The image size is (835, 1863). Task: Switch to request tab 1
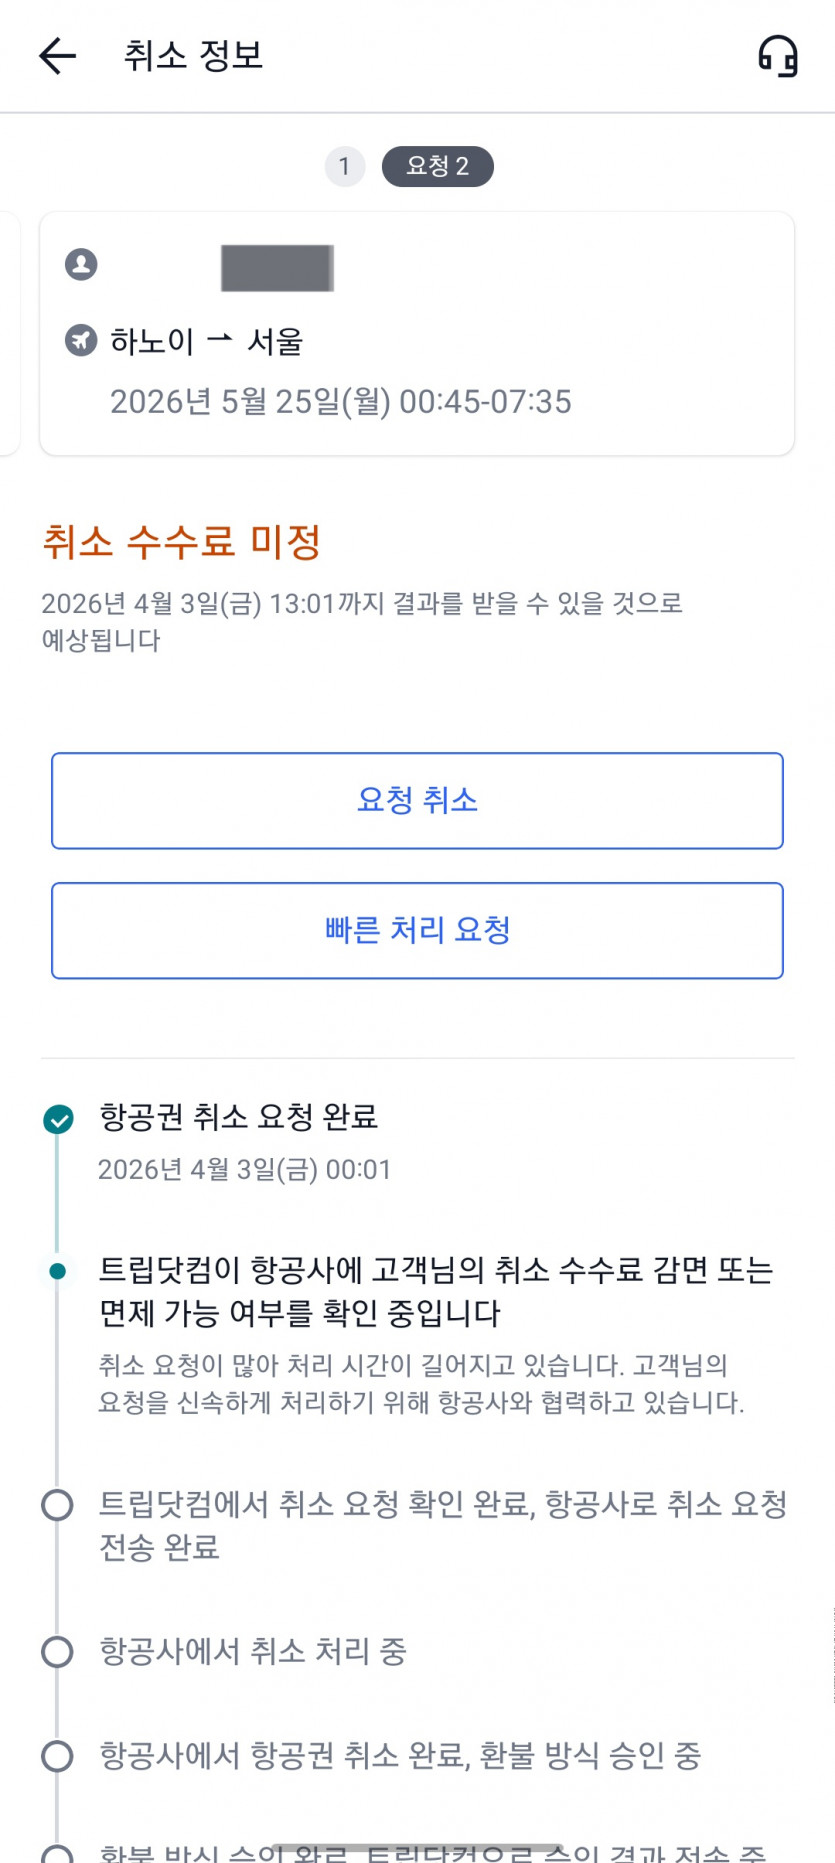coord(344,166)
